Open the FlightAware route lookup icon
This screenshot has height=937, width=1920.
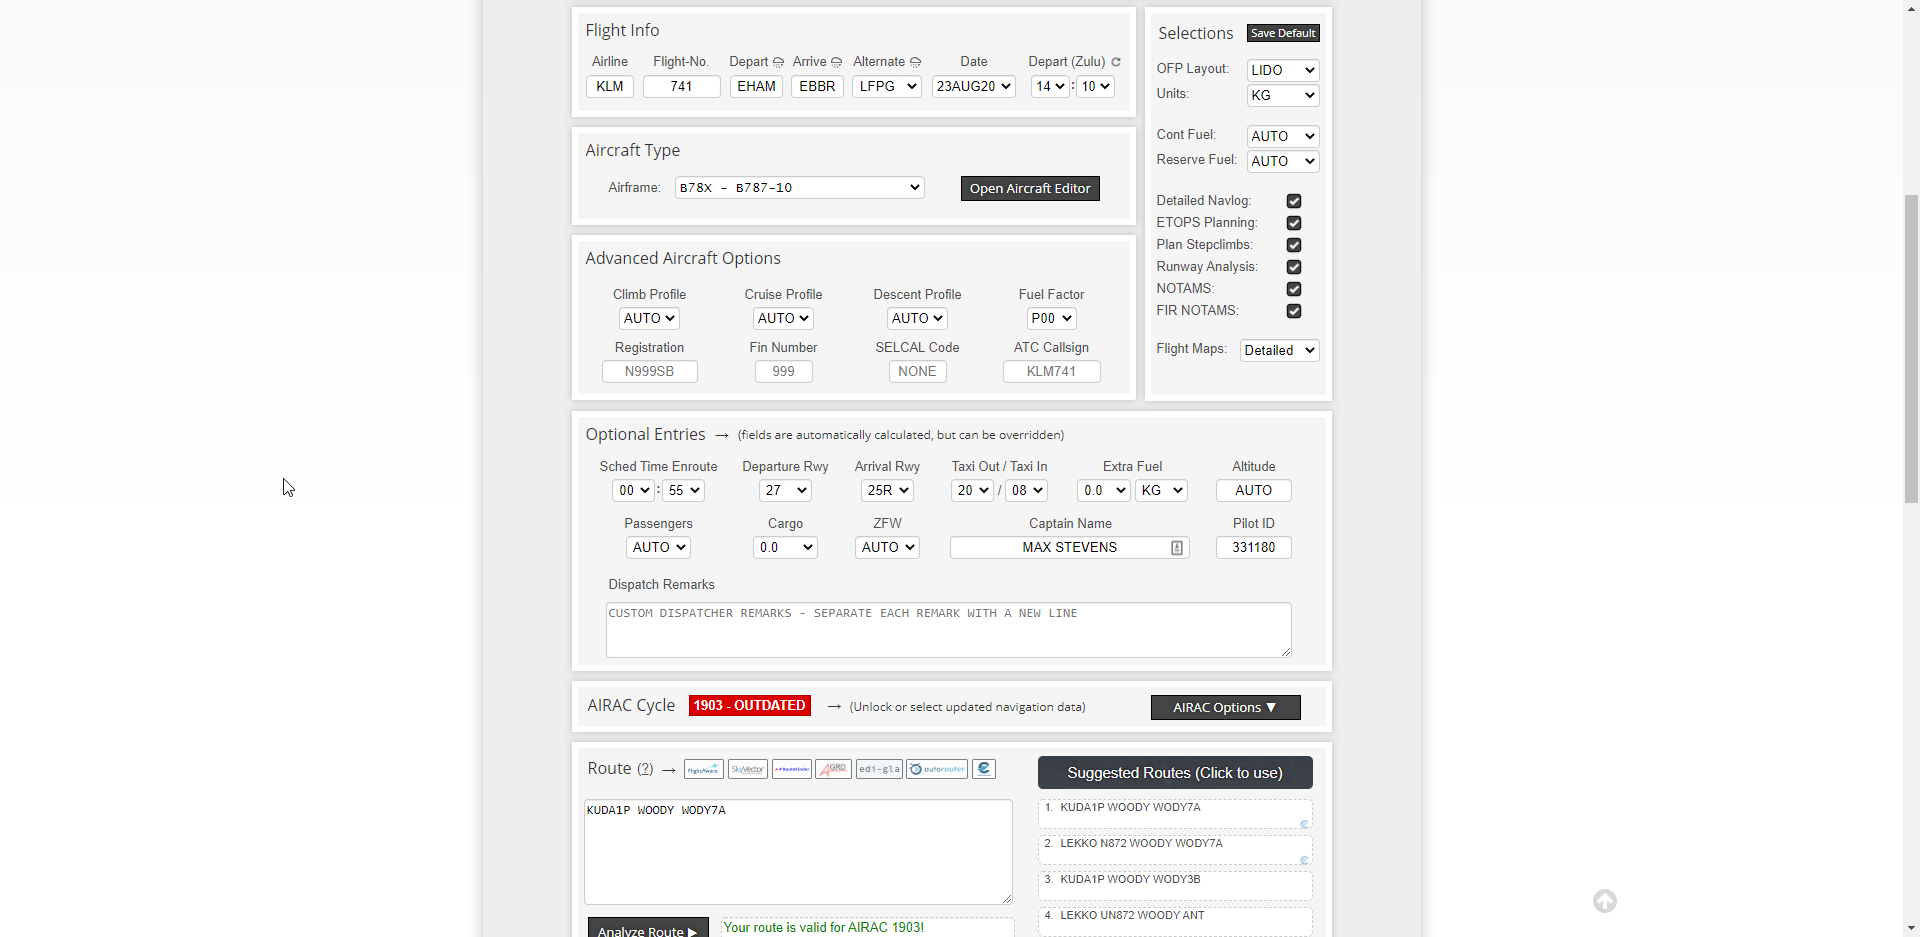tap(703, 769)
